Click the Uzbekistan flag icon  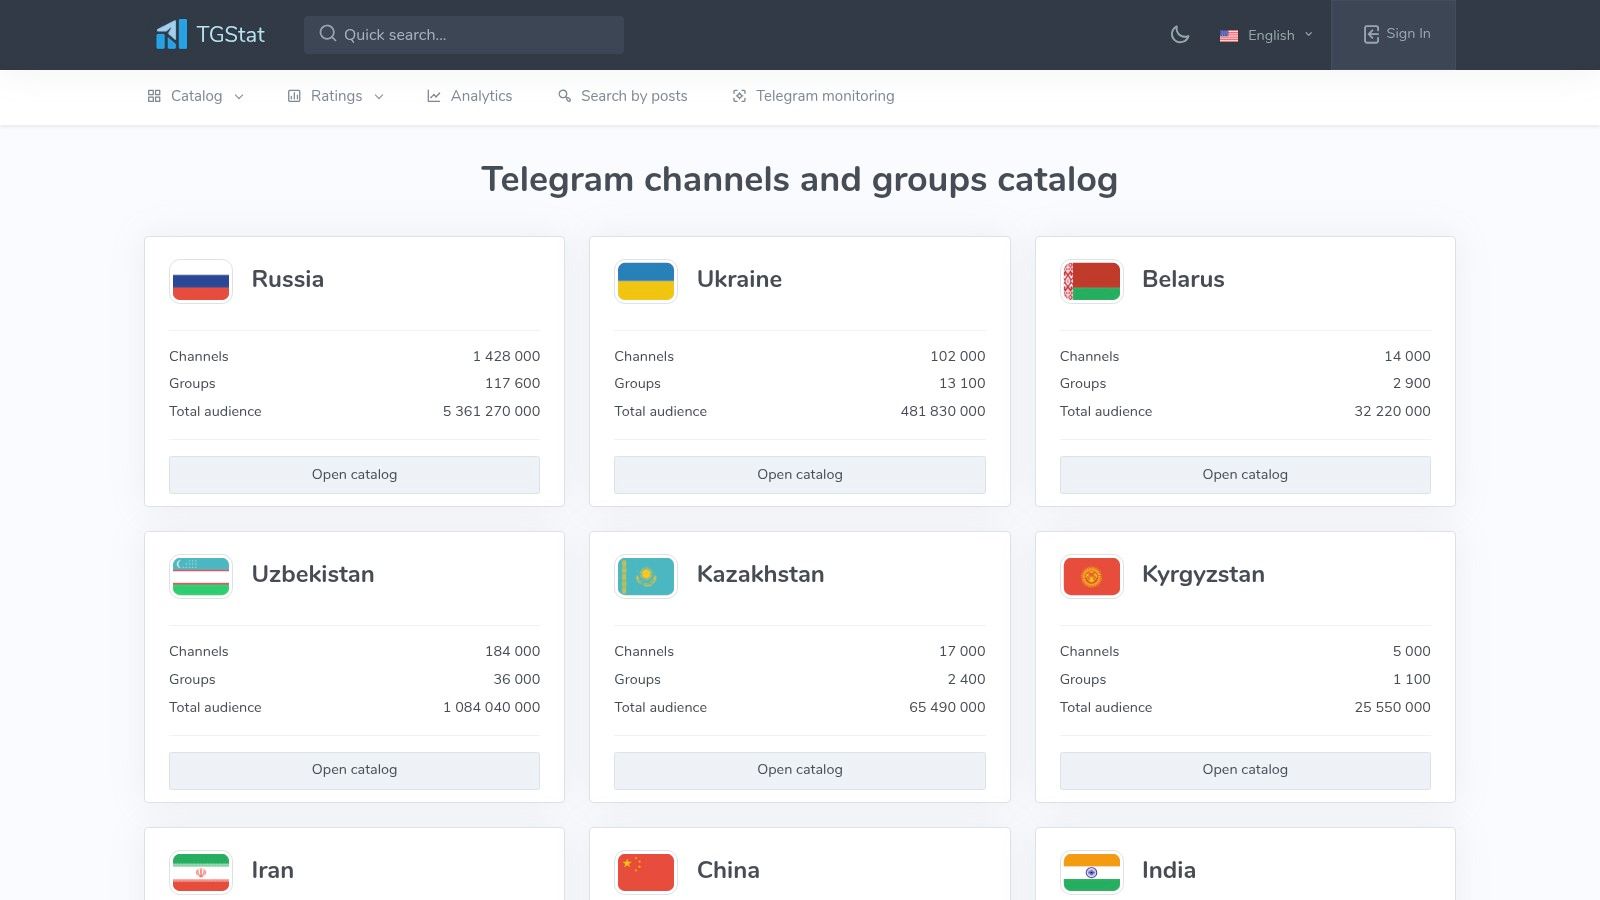tap(201, 576)
